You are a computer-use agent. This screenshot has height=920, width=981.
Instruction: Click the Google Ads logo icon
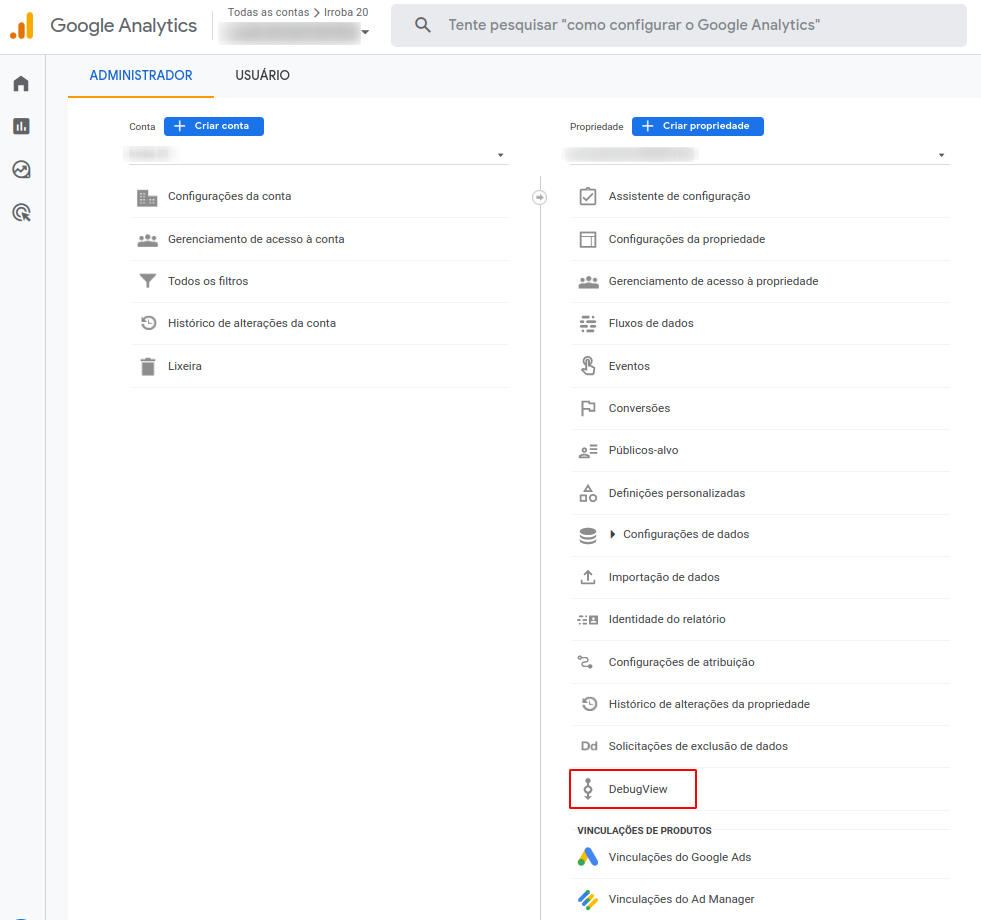tap(587, 857)
